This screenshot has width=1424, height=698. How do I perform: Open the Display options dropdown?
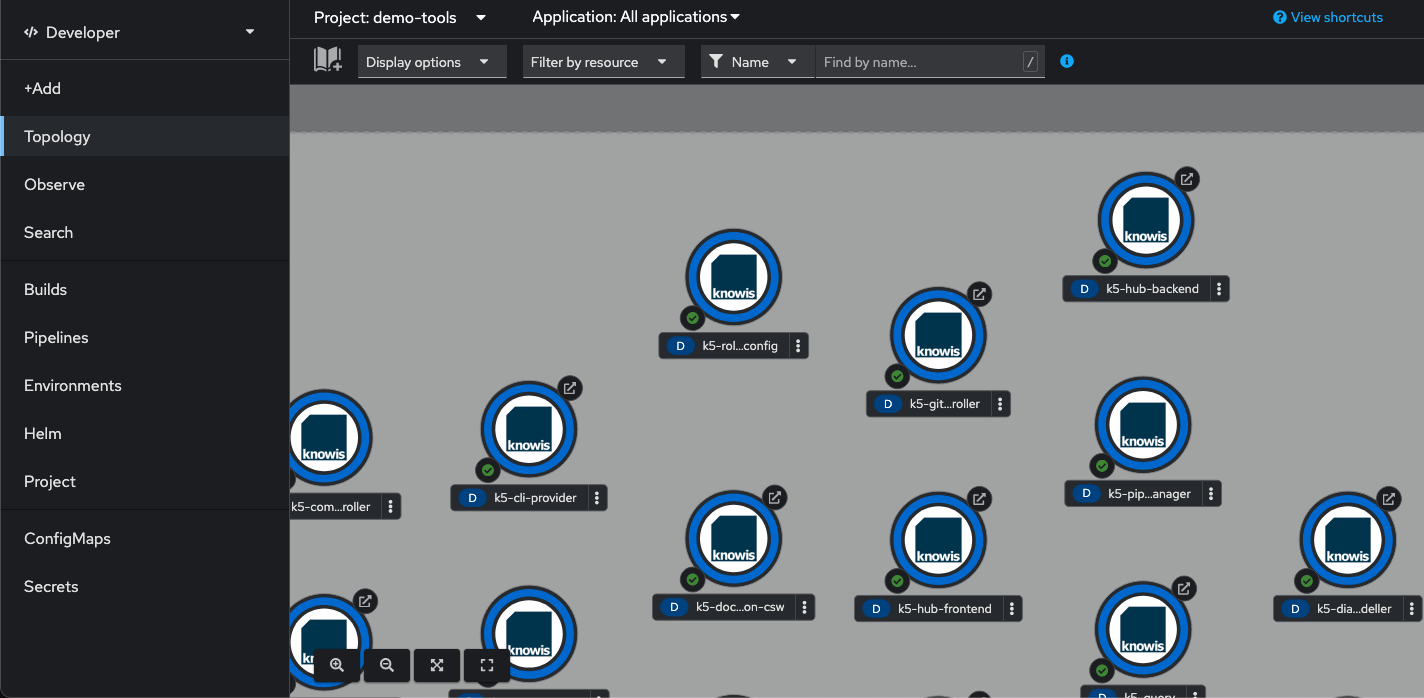[431, 61]
